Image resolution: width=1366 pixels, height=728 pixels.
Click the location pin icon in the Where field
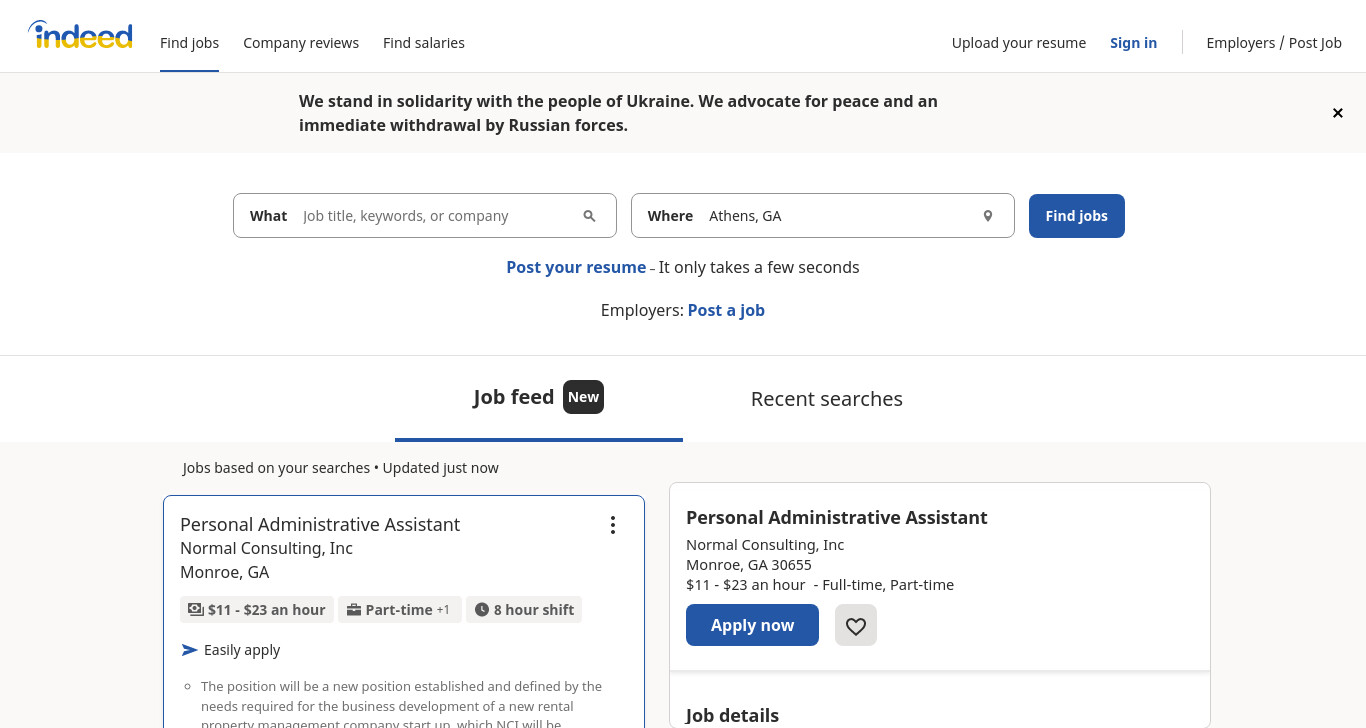tap(988, 216)
